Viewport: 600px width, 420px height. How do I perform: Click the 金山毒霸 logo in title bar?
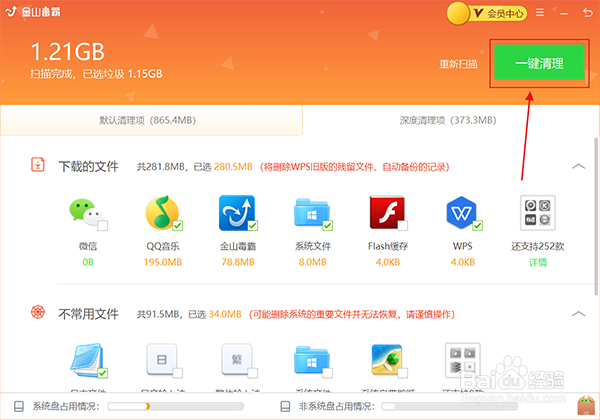(33, 12)
